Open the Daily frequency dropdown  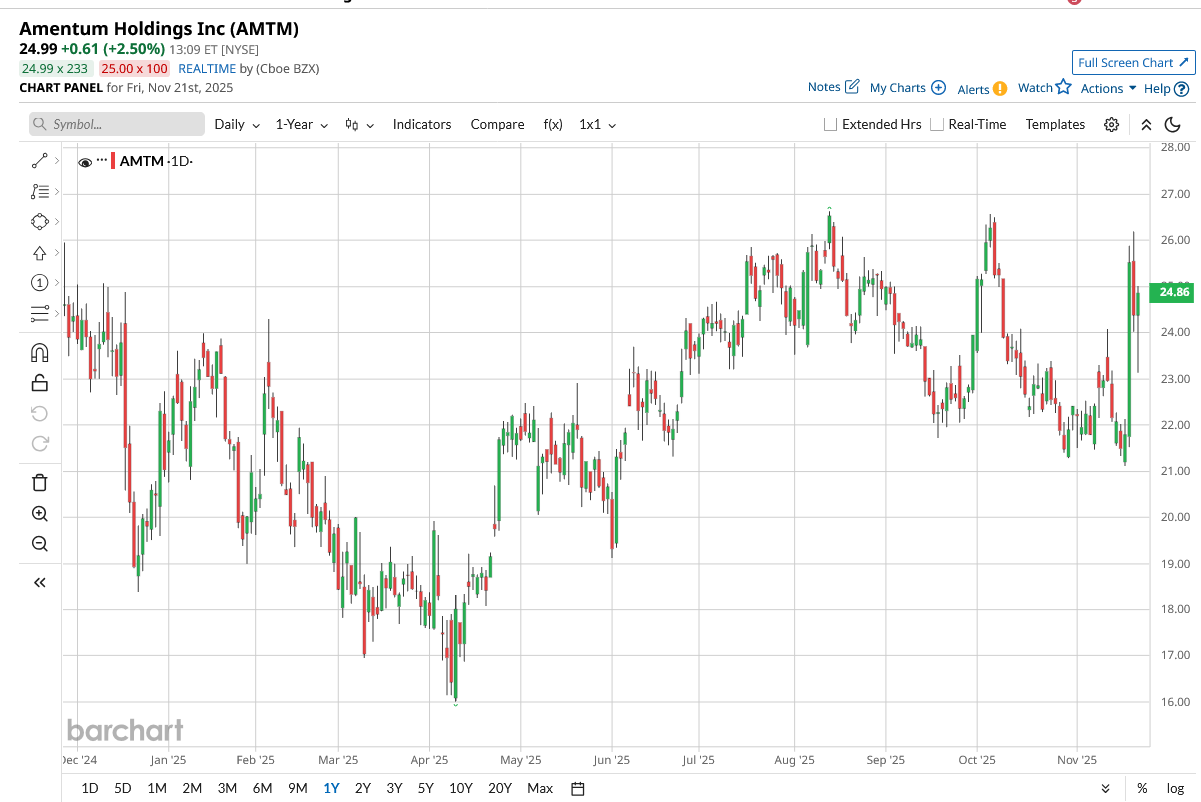tap(237, 125)
